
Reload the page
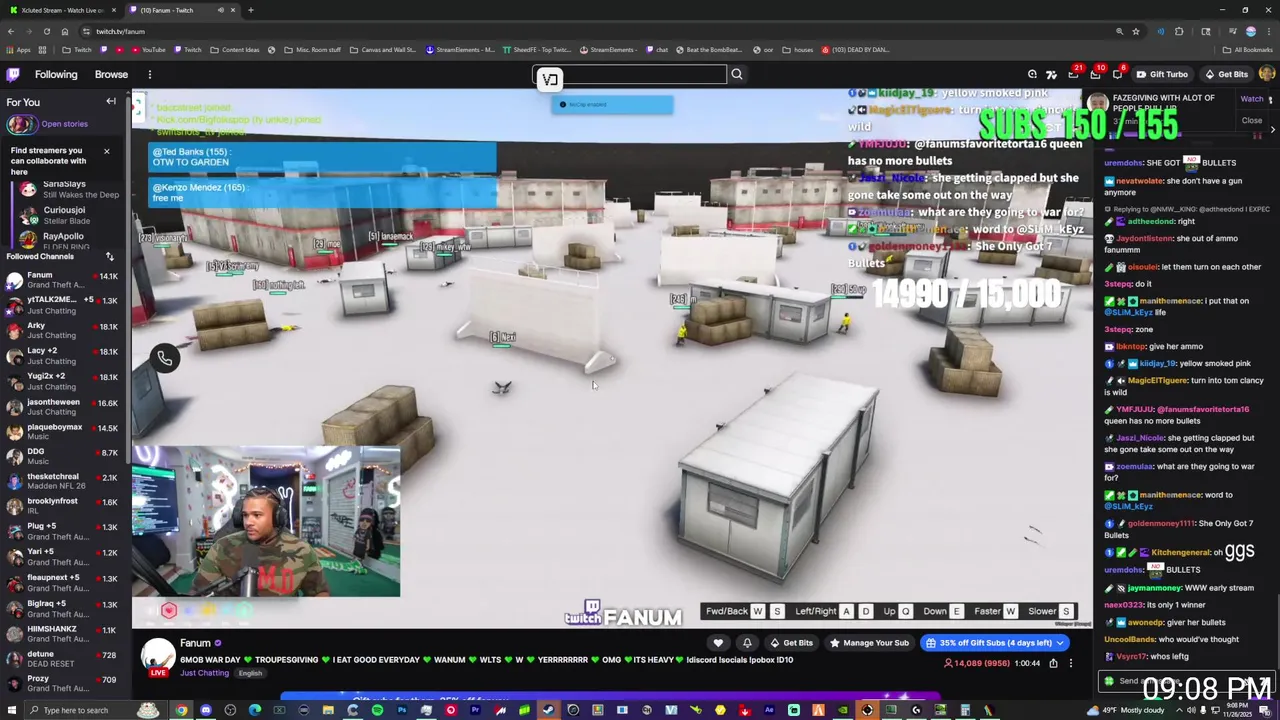46,31
